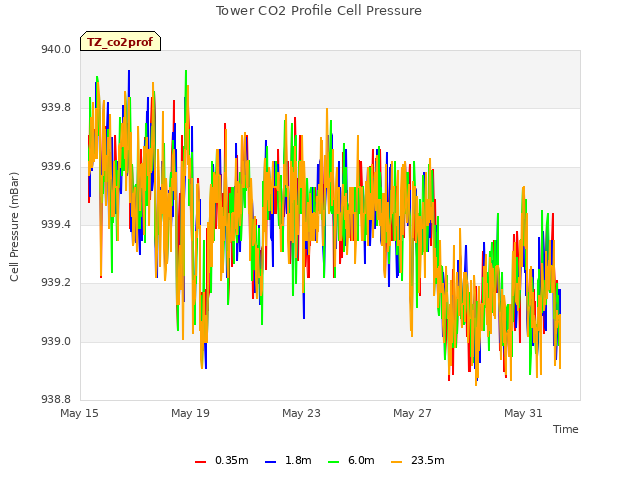The width and height of the screenshot is (640, 480).
Task: Select the 23.5m legend label
Action: click(x=428, y=460)
